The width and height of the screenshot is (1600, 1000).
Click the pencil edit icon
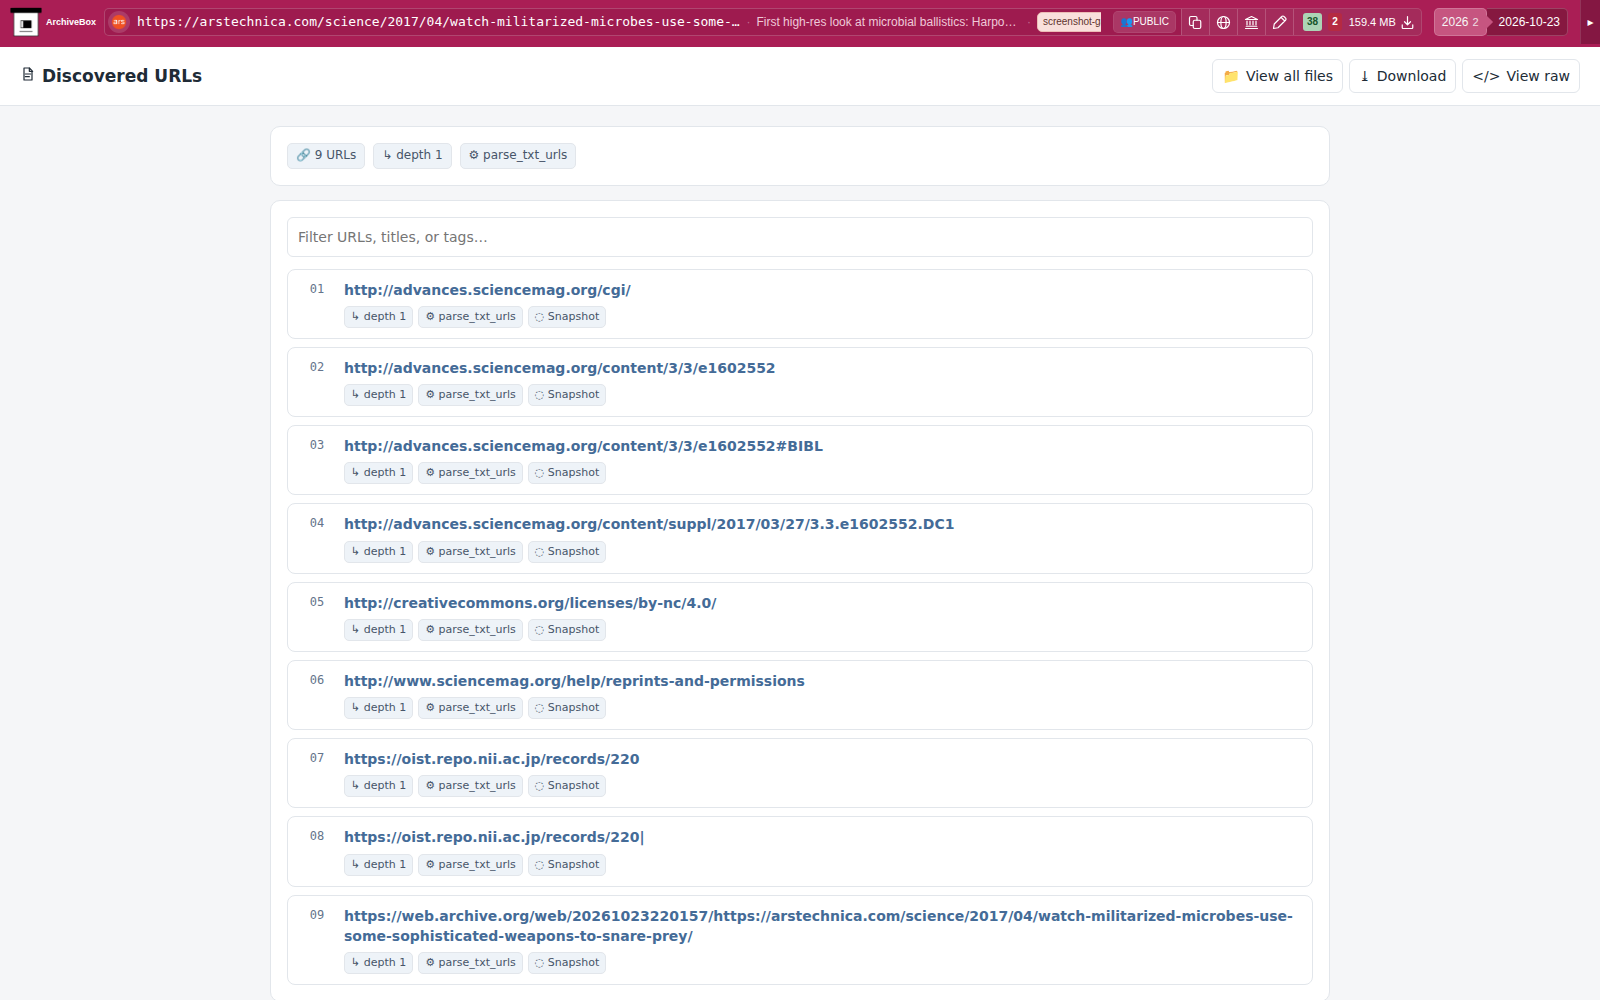point(1279,22)
